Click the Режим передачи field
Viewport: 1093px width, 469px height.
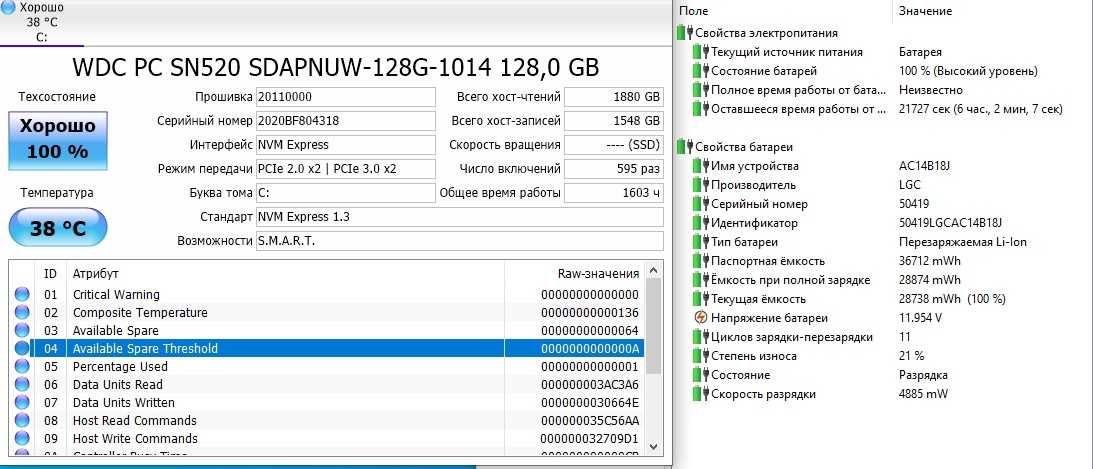346,169
